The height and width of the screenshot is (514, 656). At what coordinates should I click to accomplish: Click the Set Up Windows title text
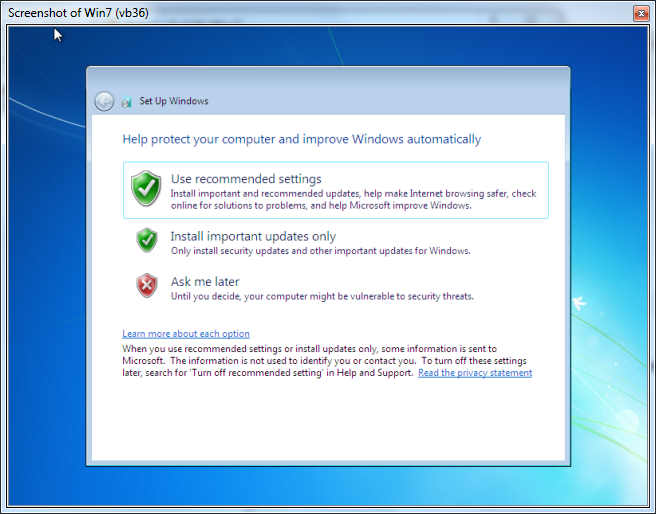pos(174,101)
